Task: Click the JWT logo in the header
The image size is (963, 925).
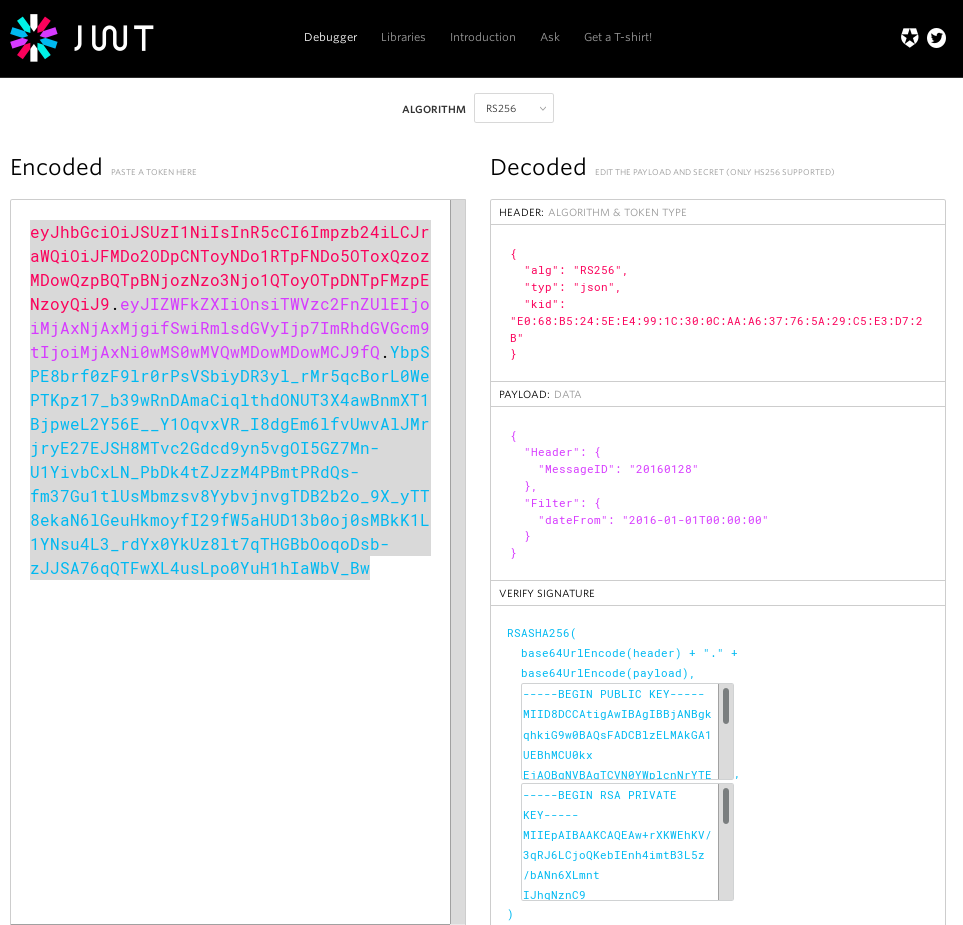Action: click(x=80, y=38)
